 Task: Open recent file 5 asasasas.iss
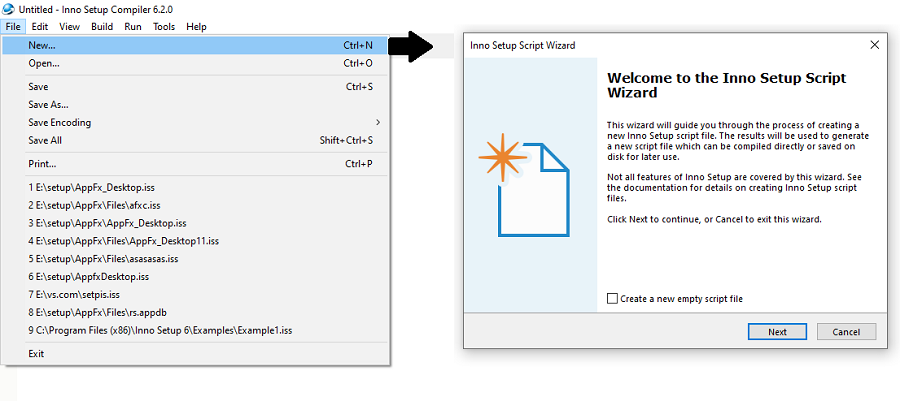[195, 259]
